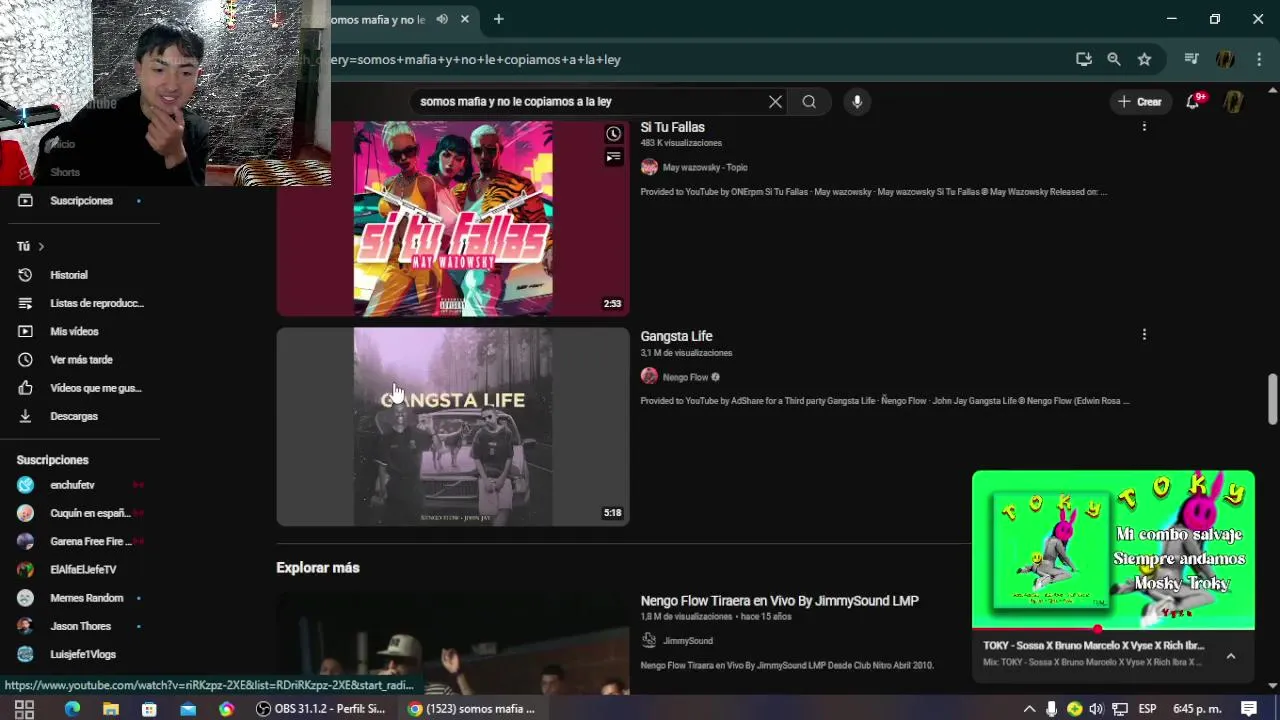Open the Crear button
The height and width of the screenshot is (720, 1280).
point(1140,101)
